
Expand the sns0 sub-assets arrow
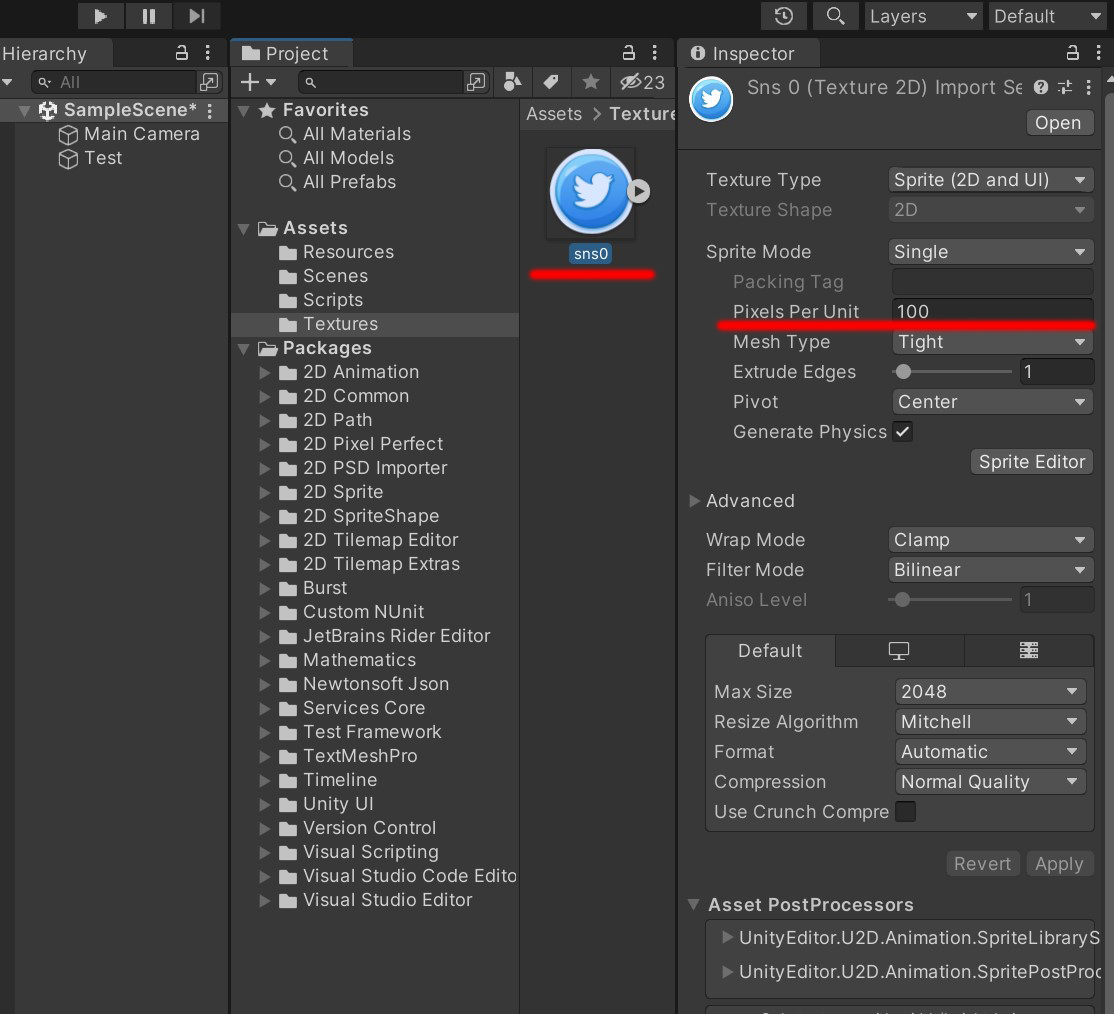pos(639,191)
